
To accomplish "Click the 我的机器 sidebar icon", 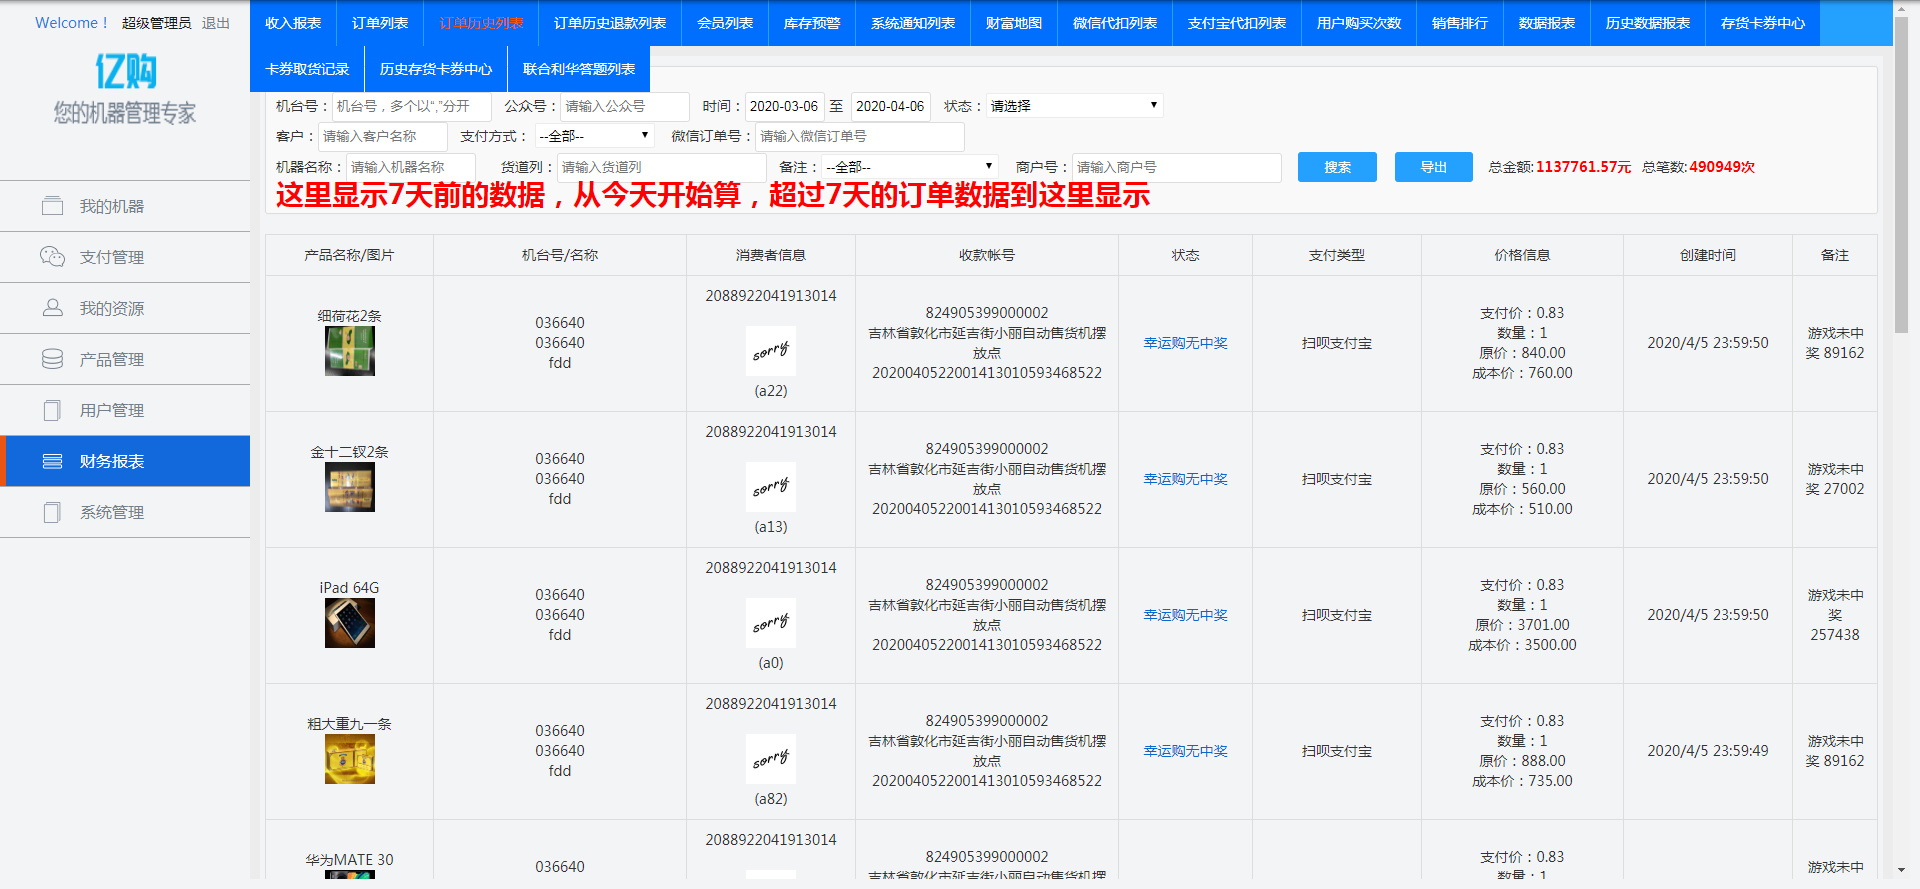I will click(x=53, y=206).
